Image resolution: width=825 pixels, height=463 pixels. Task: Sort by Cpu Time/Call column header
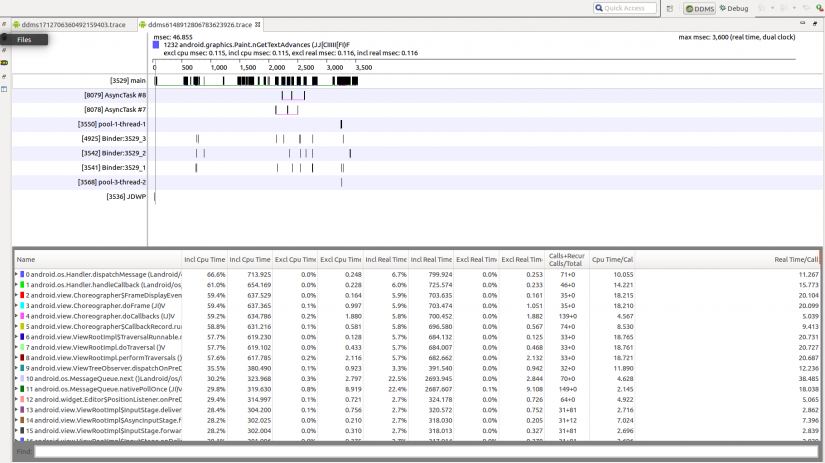[x=612, y=259]
